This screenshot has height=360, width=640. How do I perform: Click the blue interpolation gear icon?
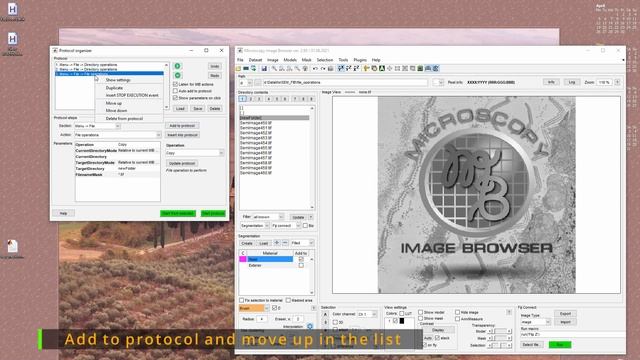[310, 326]
